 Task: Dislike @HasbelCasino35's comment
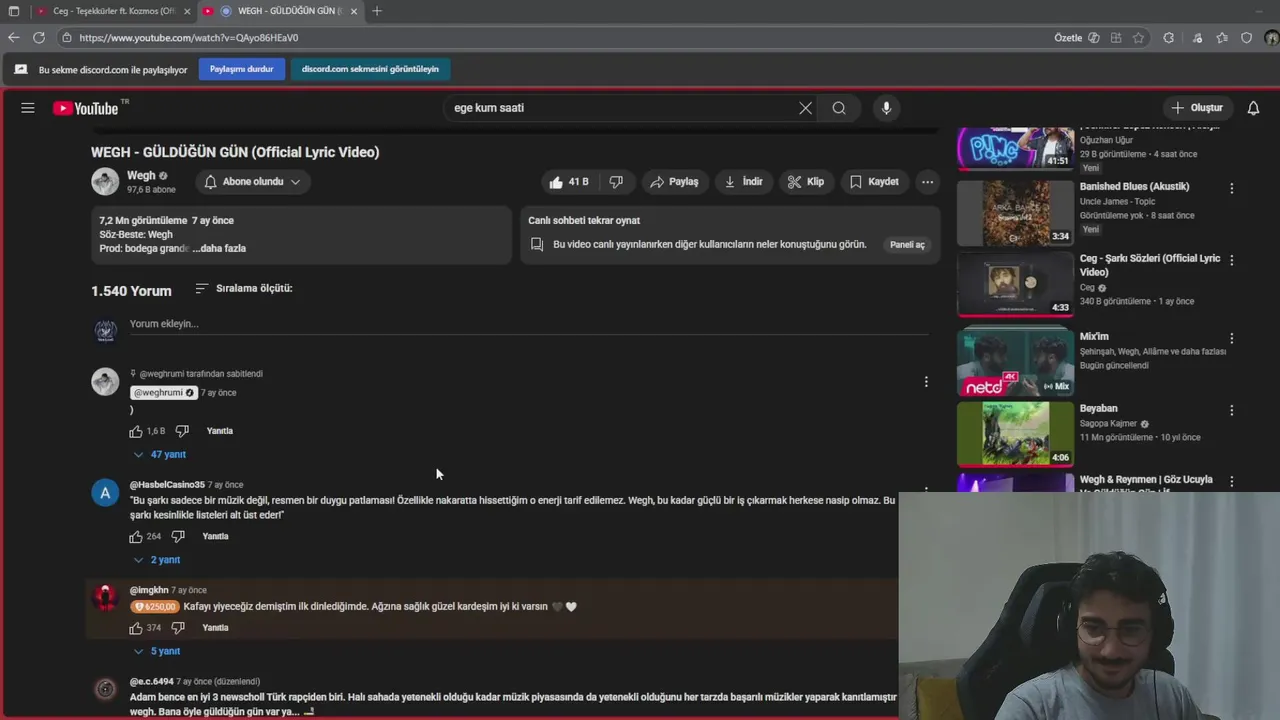(178, 537)
